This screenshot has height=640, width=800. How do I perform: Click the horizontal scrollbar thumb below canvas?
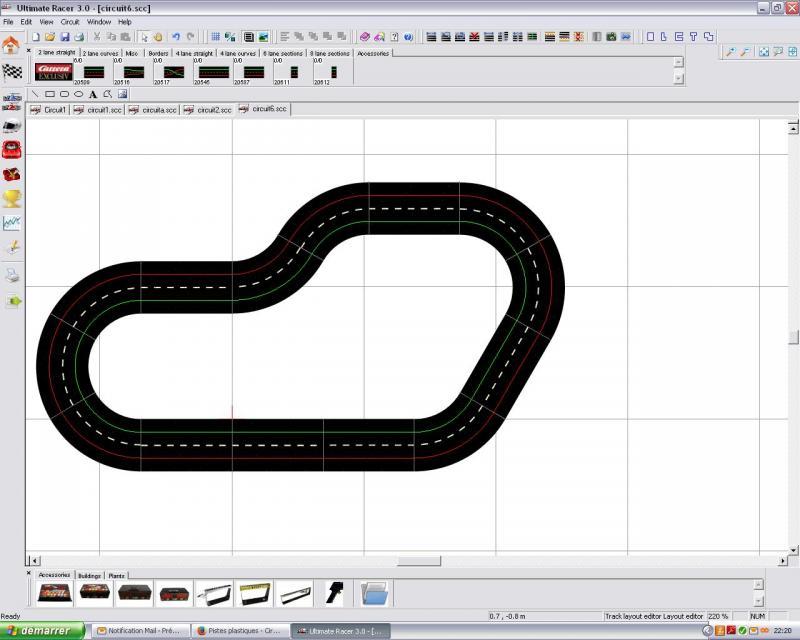pos(418,561)
